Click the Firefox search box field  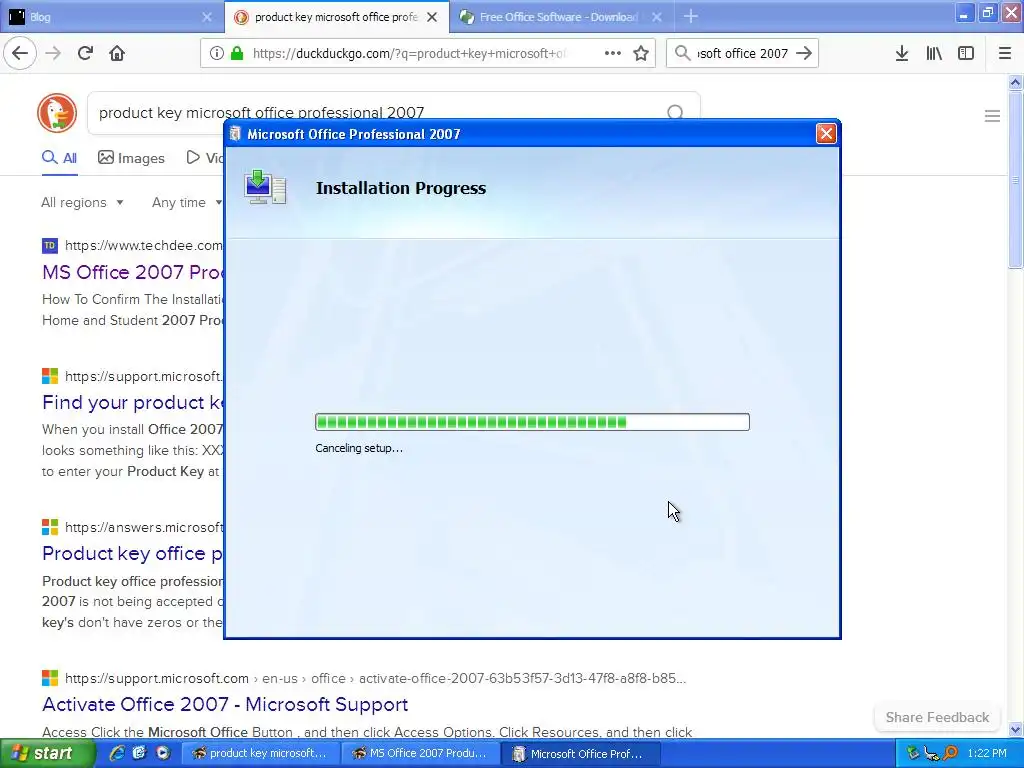(743, 53)
